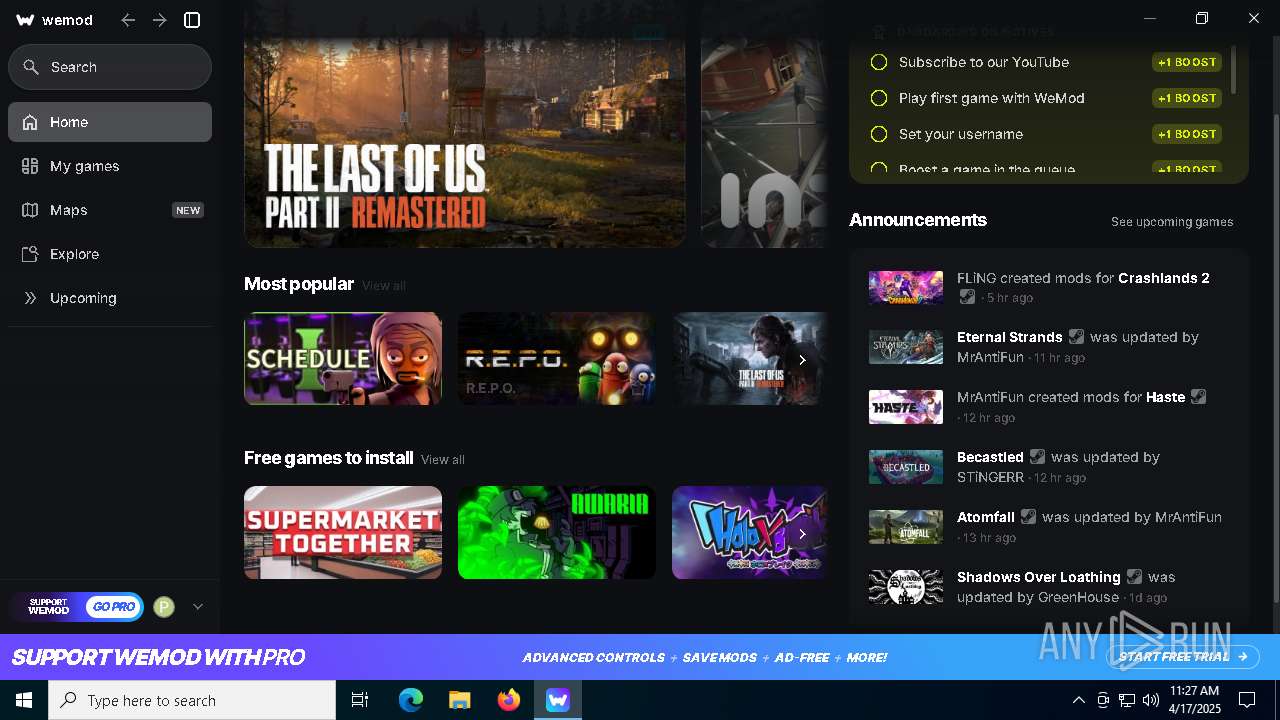Click the Windows taskbar search box

tap(192, 700)
